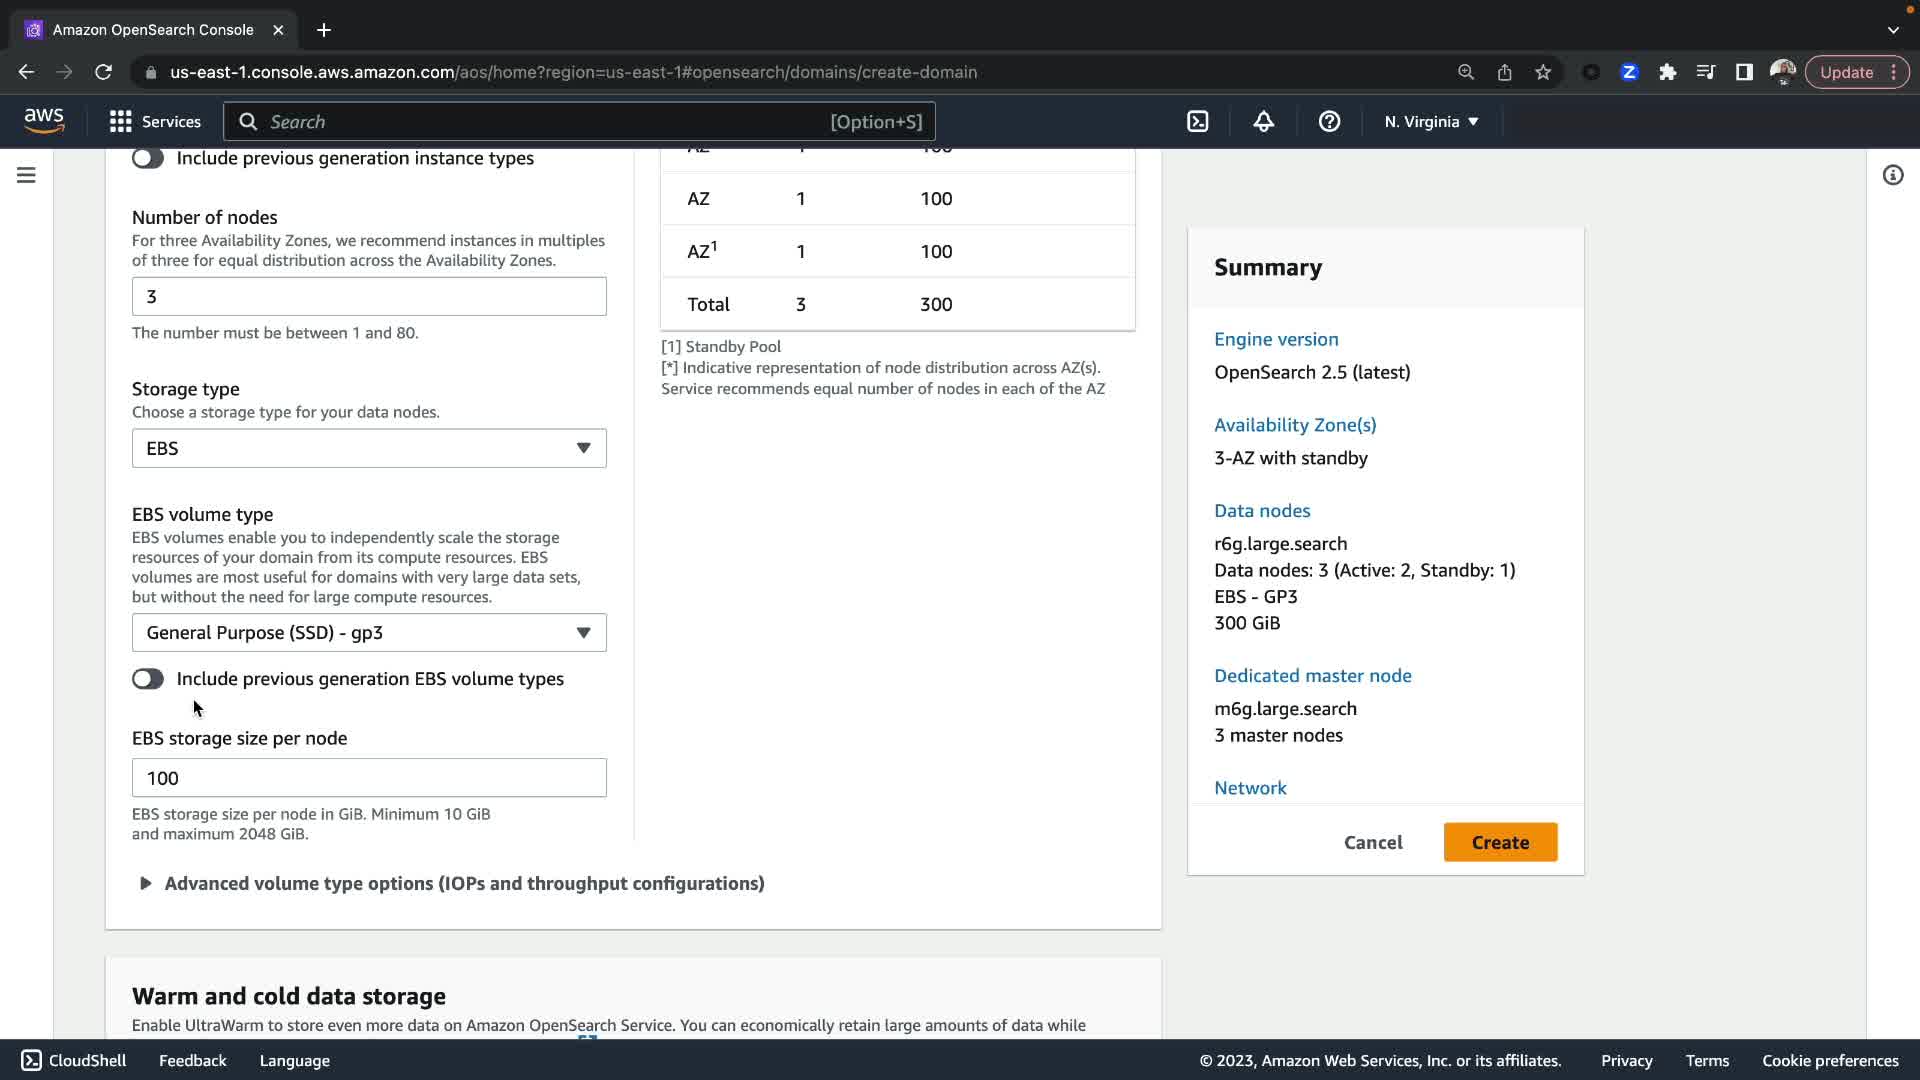Open the notifications bell icon
Screen dimensions: 1920x1080
tap(1263, 122)
